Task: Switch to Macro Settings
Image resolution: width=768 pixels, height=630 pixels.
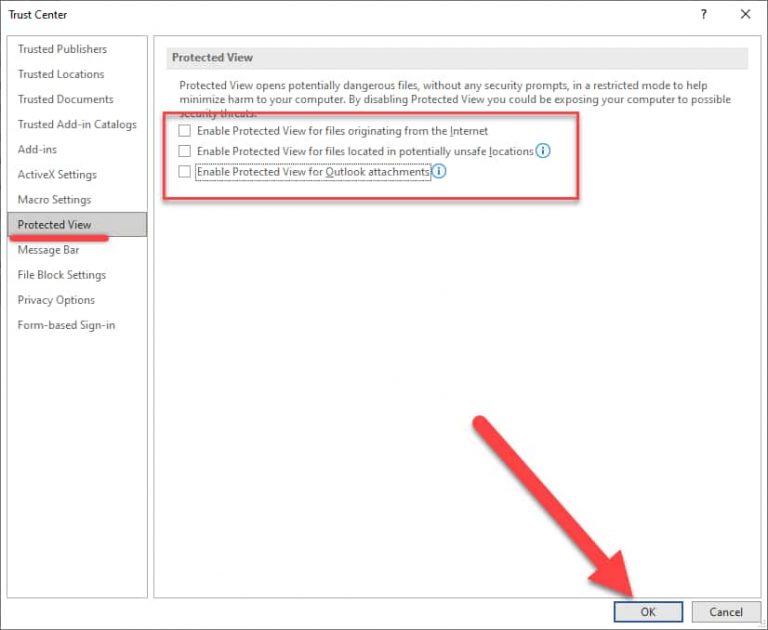Action: tap(54, 199)
